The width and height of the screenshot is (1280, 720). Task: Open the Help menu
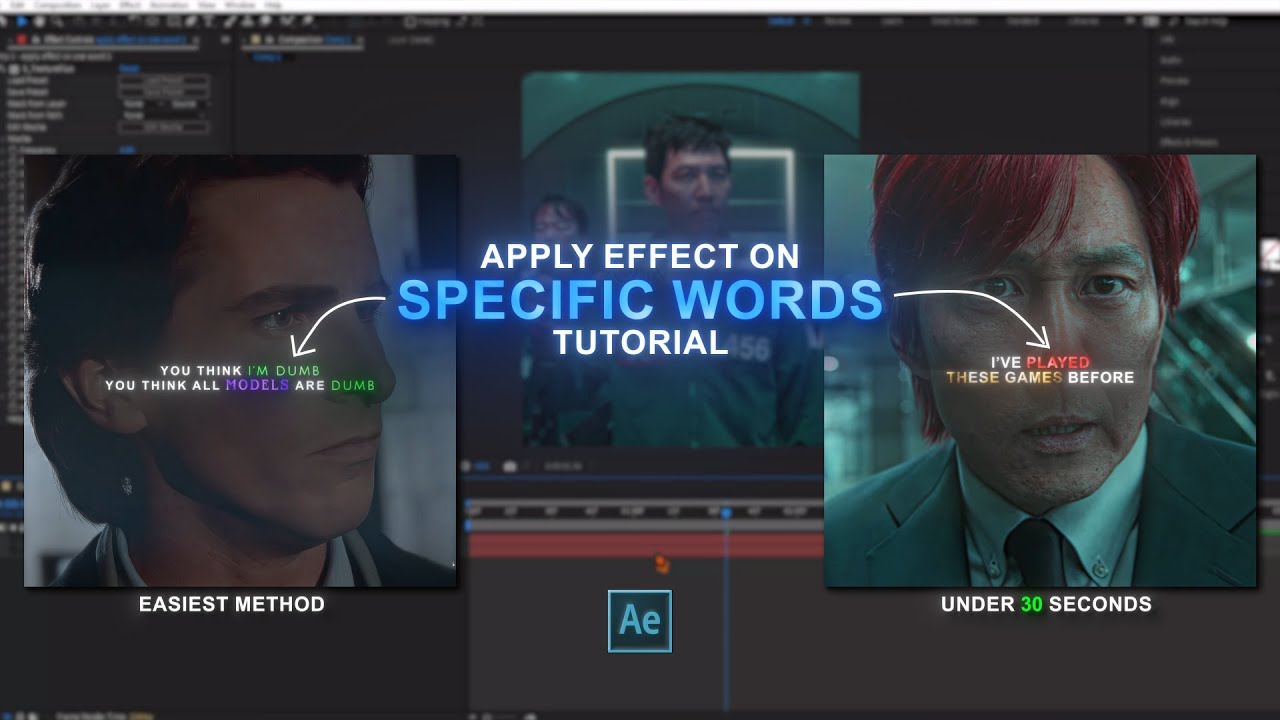273,5
